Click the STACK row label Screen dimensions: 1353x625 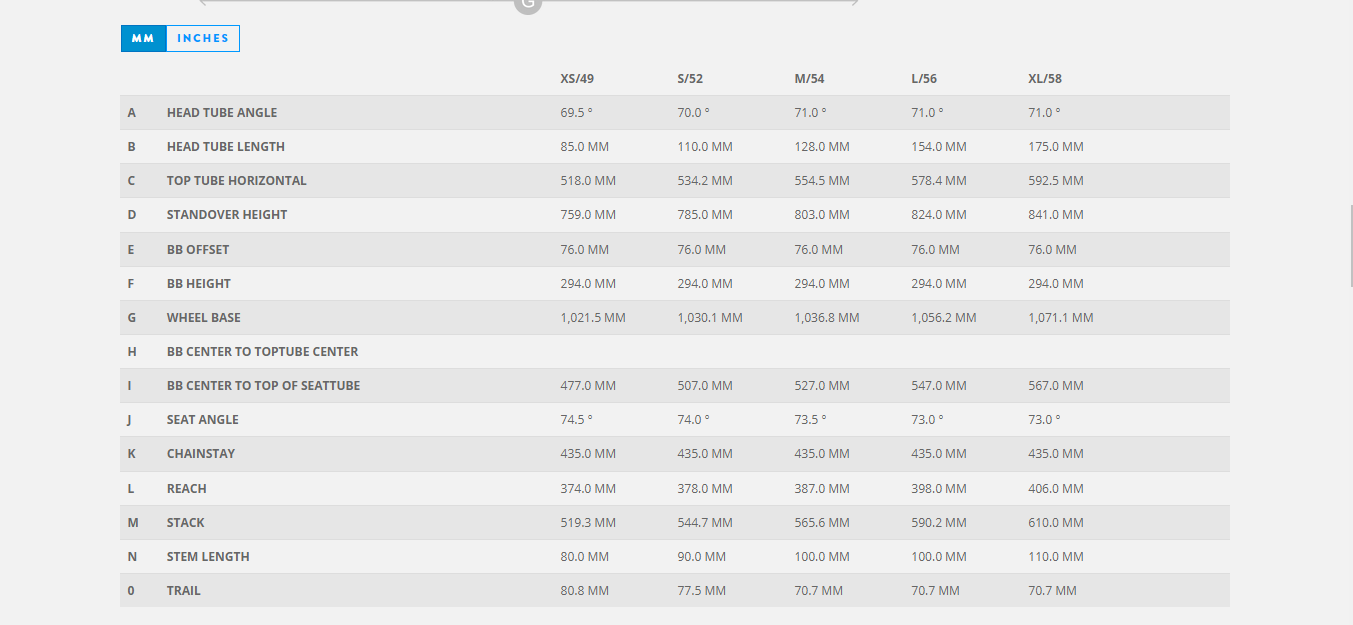[186, 523]
